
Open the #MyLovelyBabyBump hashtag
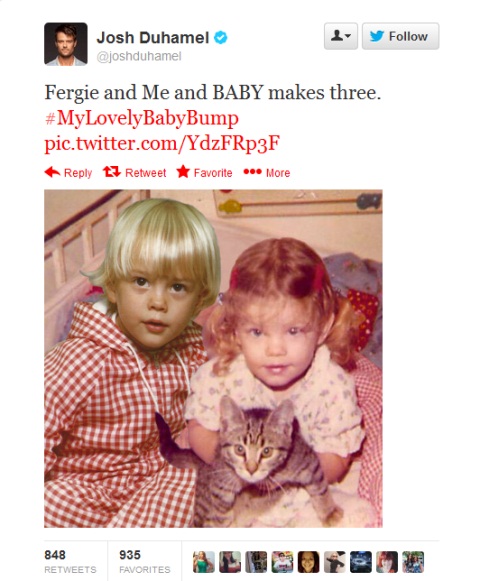pyautogui.click(x=142, y=118)
